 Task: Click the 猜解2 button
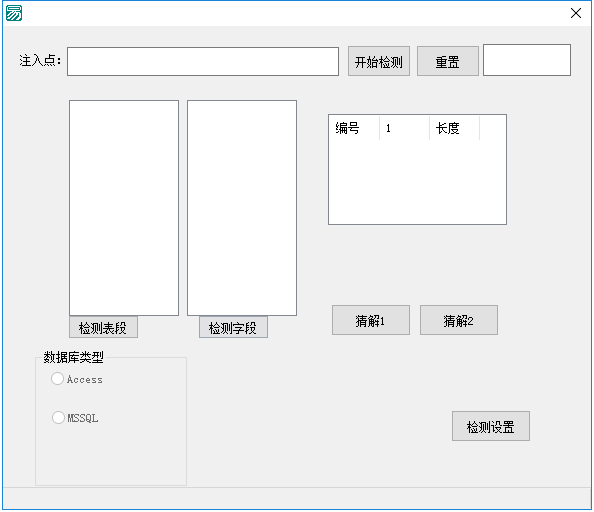point(458,320)
